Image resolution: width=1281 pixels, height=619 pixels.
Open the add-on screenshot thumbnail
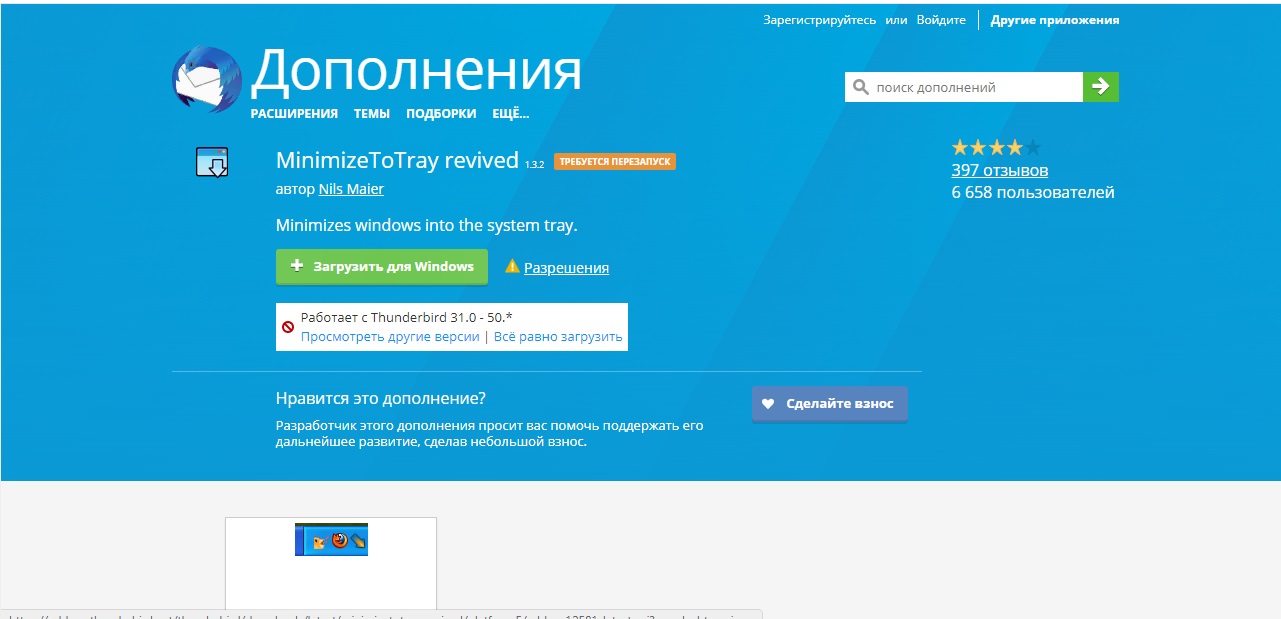(x=331, y=563)
